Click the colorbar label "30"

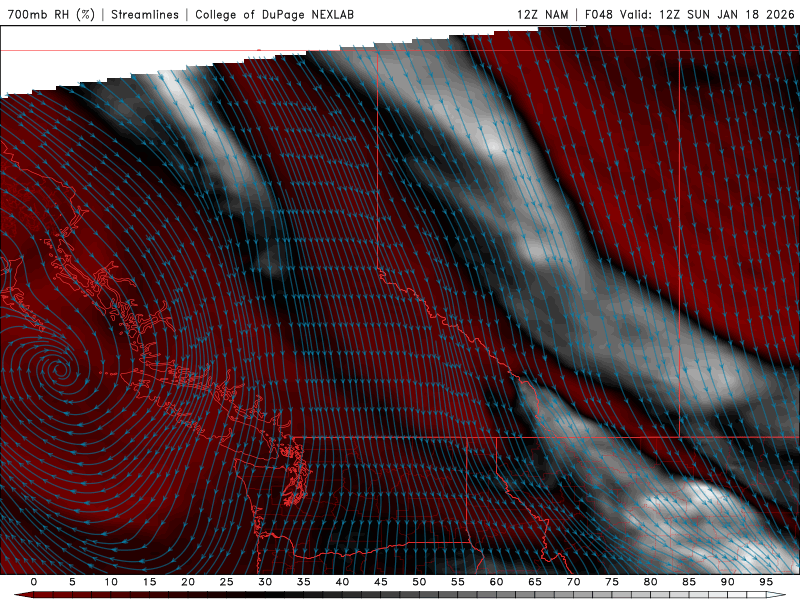265,582
